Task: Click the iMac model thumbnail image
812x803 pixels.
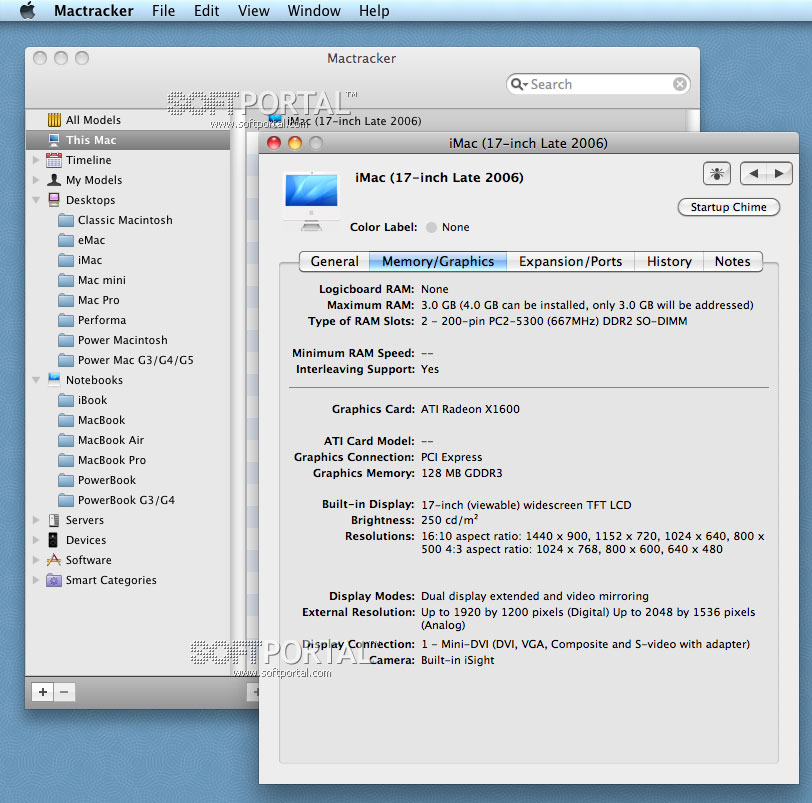Action: 311,201
